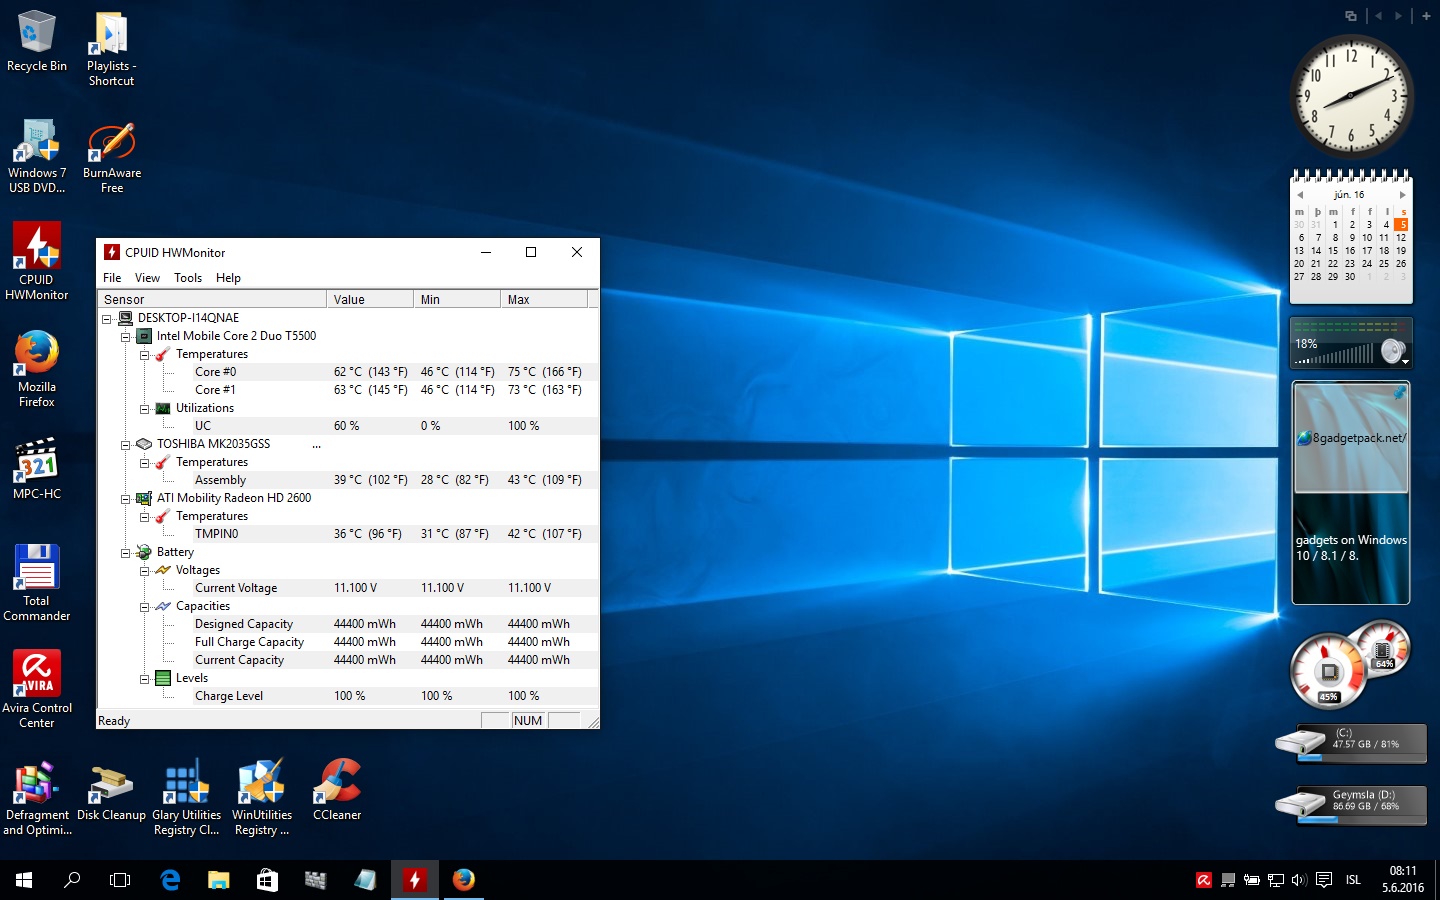Open the Recycle Bin desktop icon

[36, 40]
